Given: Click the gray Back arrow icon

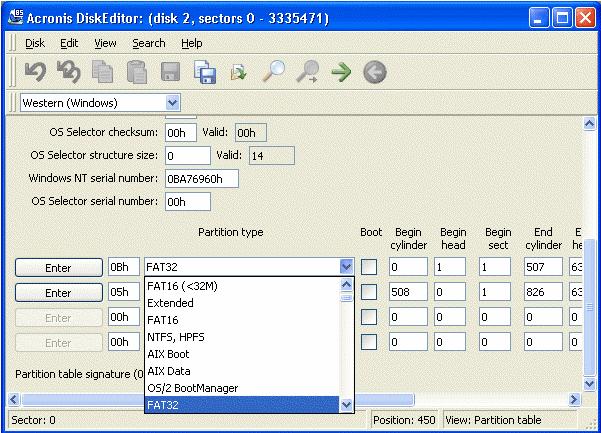Looking at the screenshot, I should coord(374,72).
